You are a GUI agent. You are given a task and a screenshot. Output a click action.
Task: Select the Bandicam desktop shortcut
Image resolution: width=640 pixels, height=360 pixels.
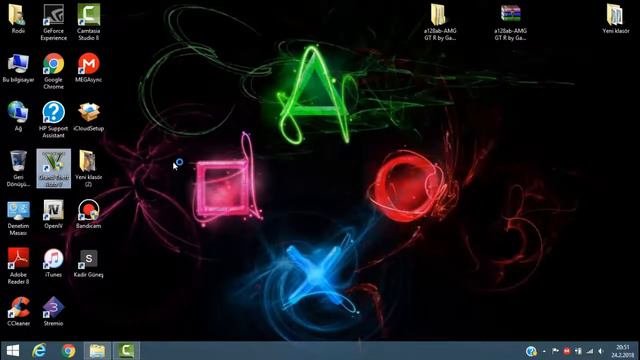click(x=89, y=214)
